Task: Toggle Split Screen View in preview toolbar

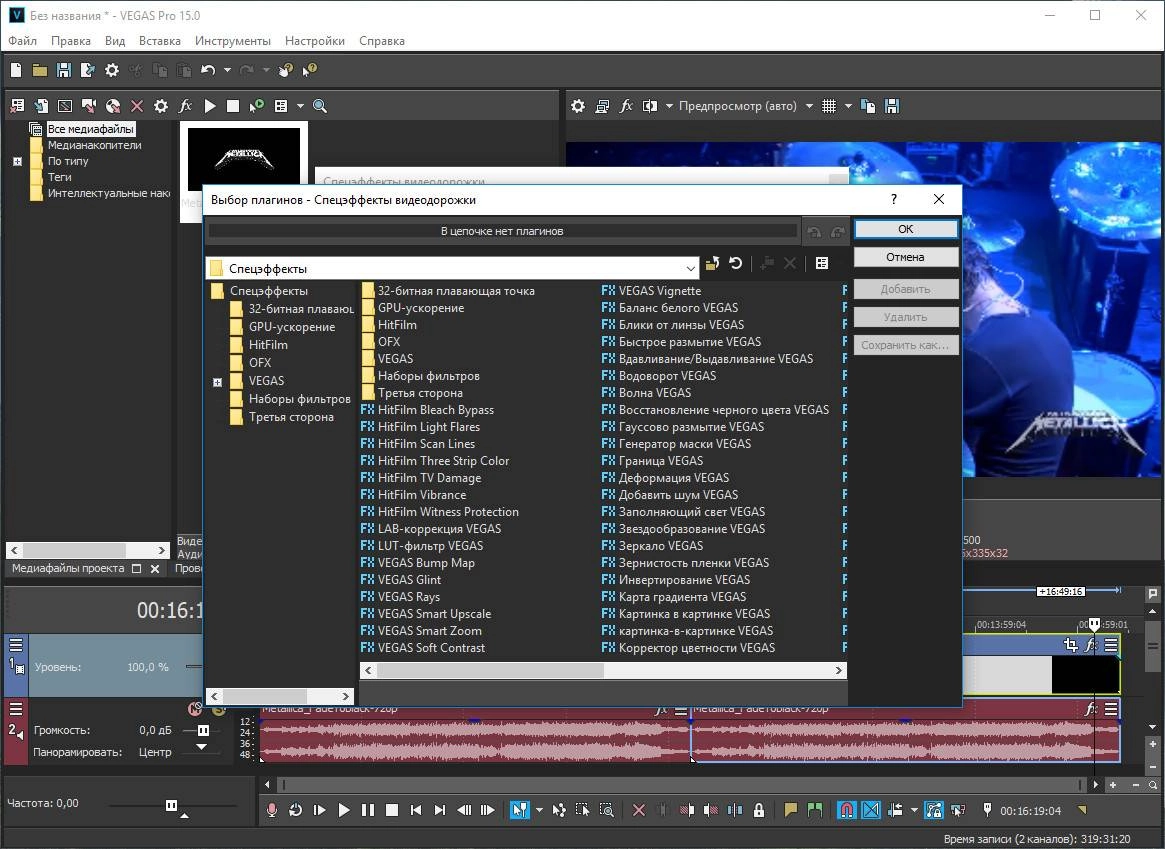Action: pos(650,106)
